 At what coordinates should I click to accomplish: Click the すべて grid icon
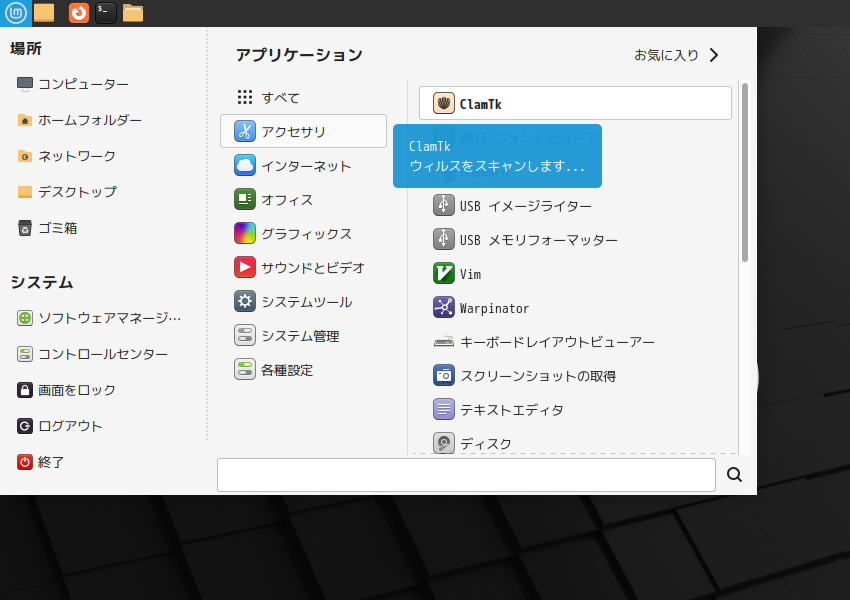(x=245, y=97)
